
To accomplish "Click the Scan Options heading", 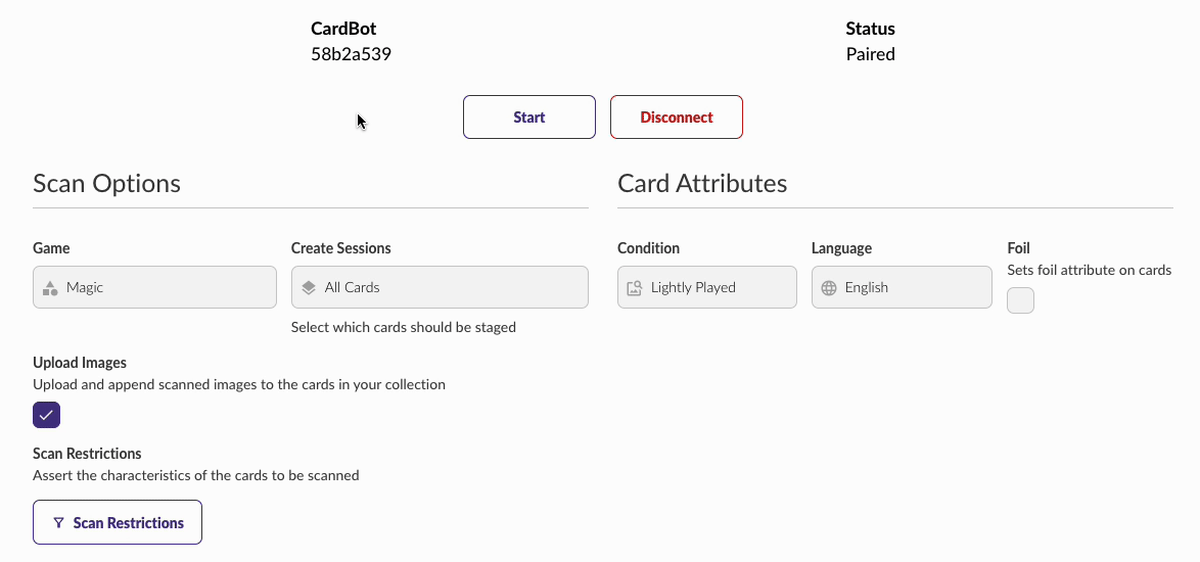I will tap(107, 184).
